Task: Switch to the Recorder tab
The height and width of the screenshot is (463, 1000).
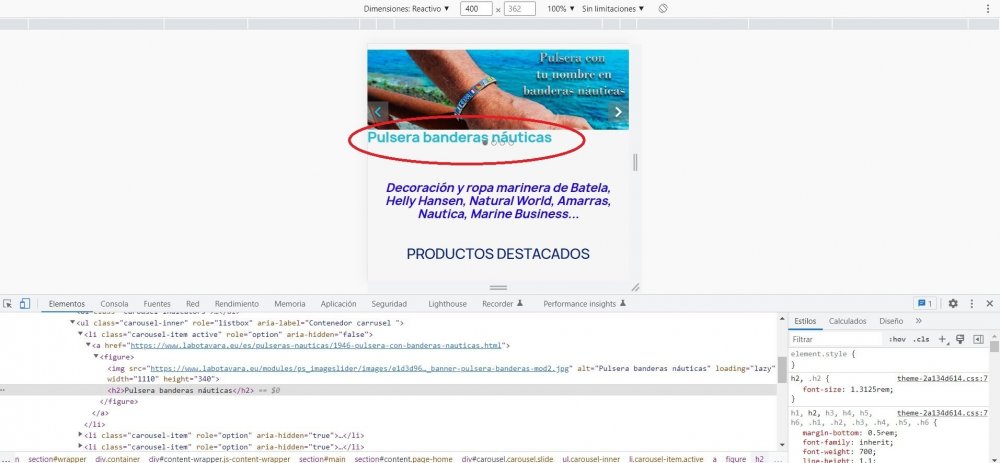Action: [503, 304]
